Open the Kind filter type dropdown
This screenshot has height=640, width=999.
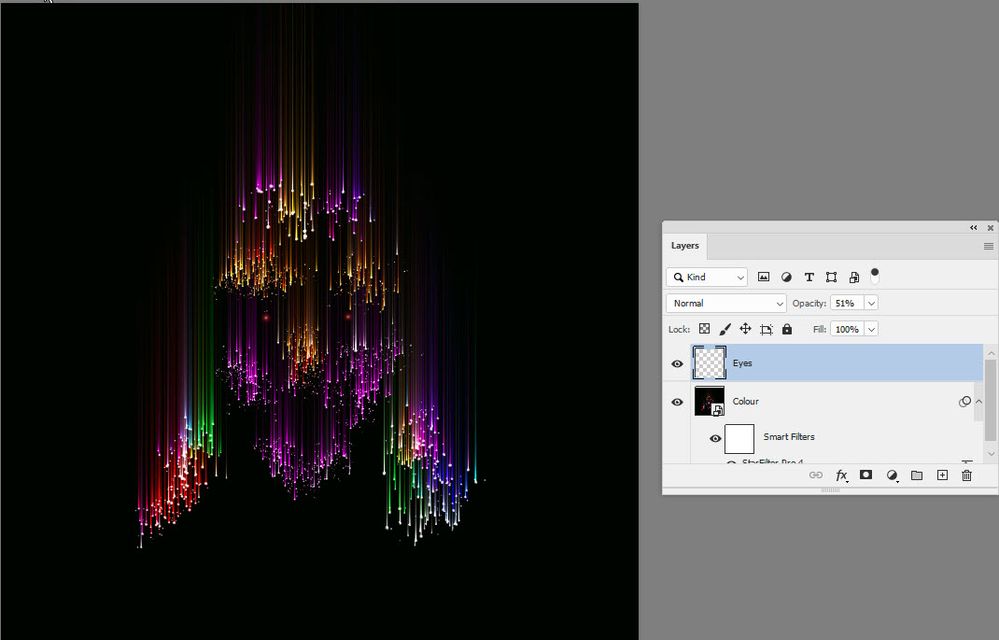pyautogui.click(x=707, y=277)
